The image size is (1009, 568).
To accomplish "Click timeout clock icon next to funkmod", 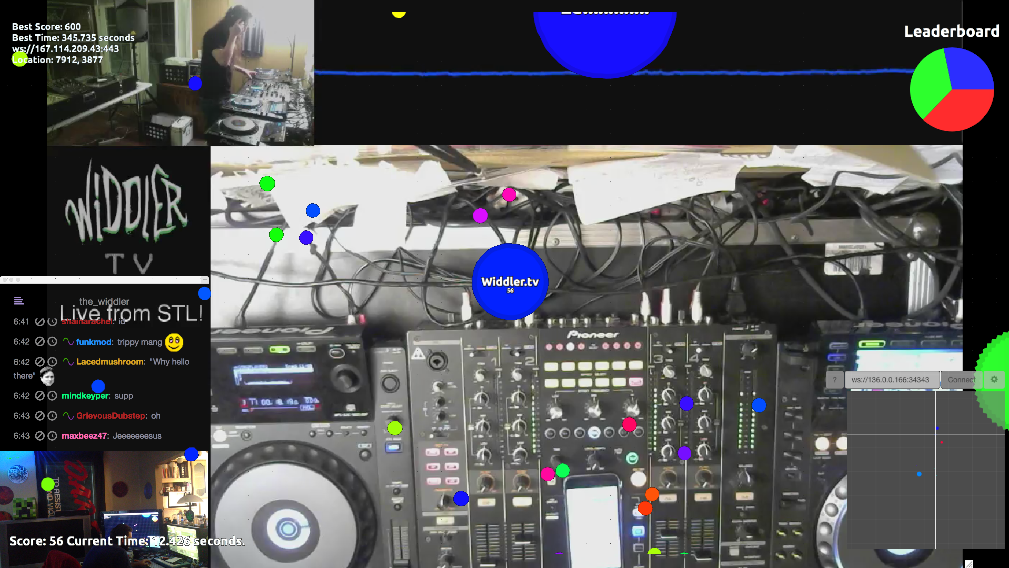I will click(x=52, y=342).
